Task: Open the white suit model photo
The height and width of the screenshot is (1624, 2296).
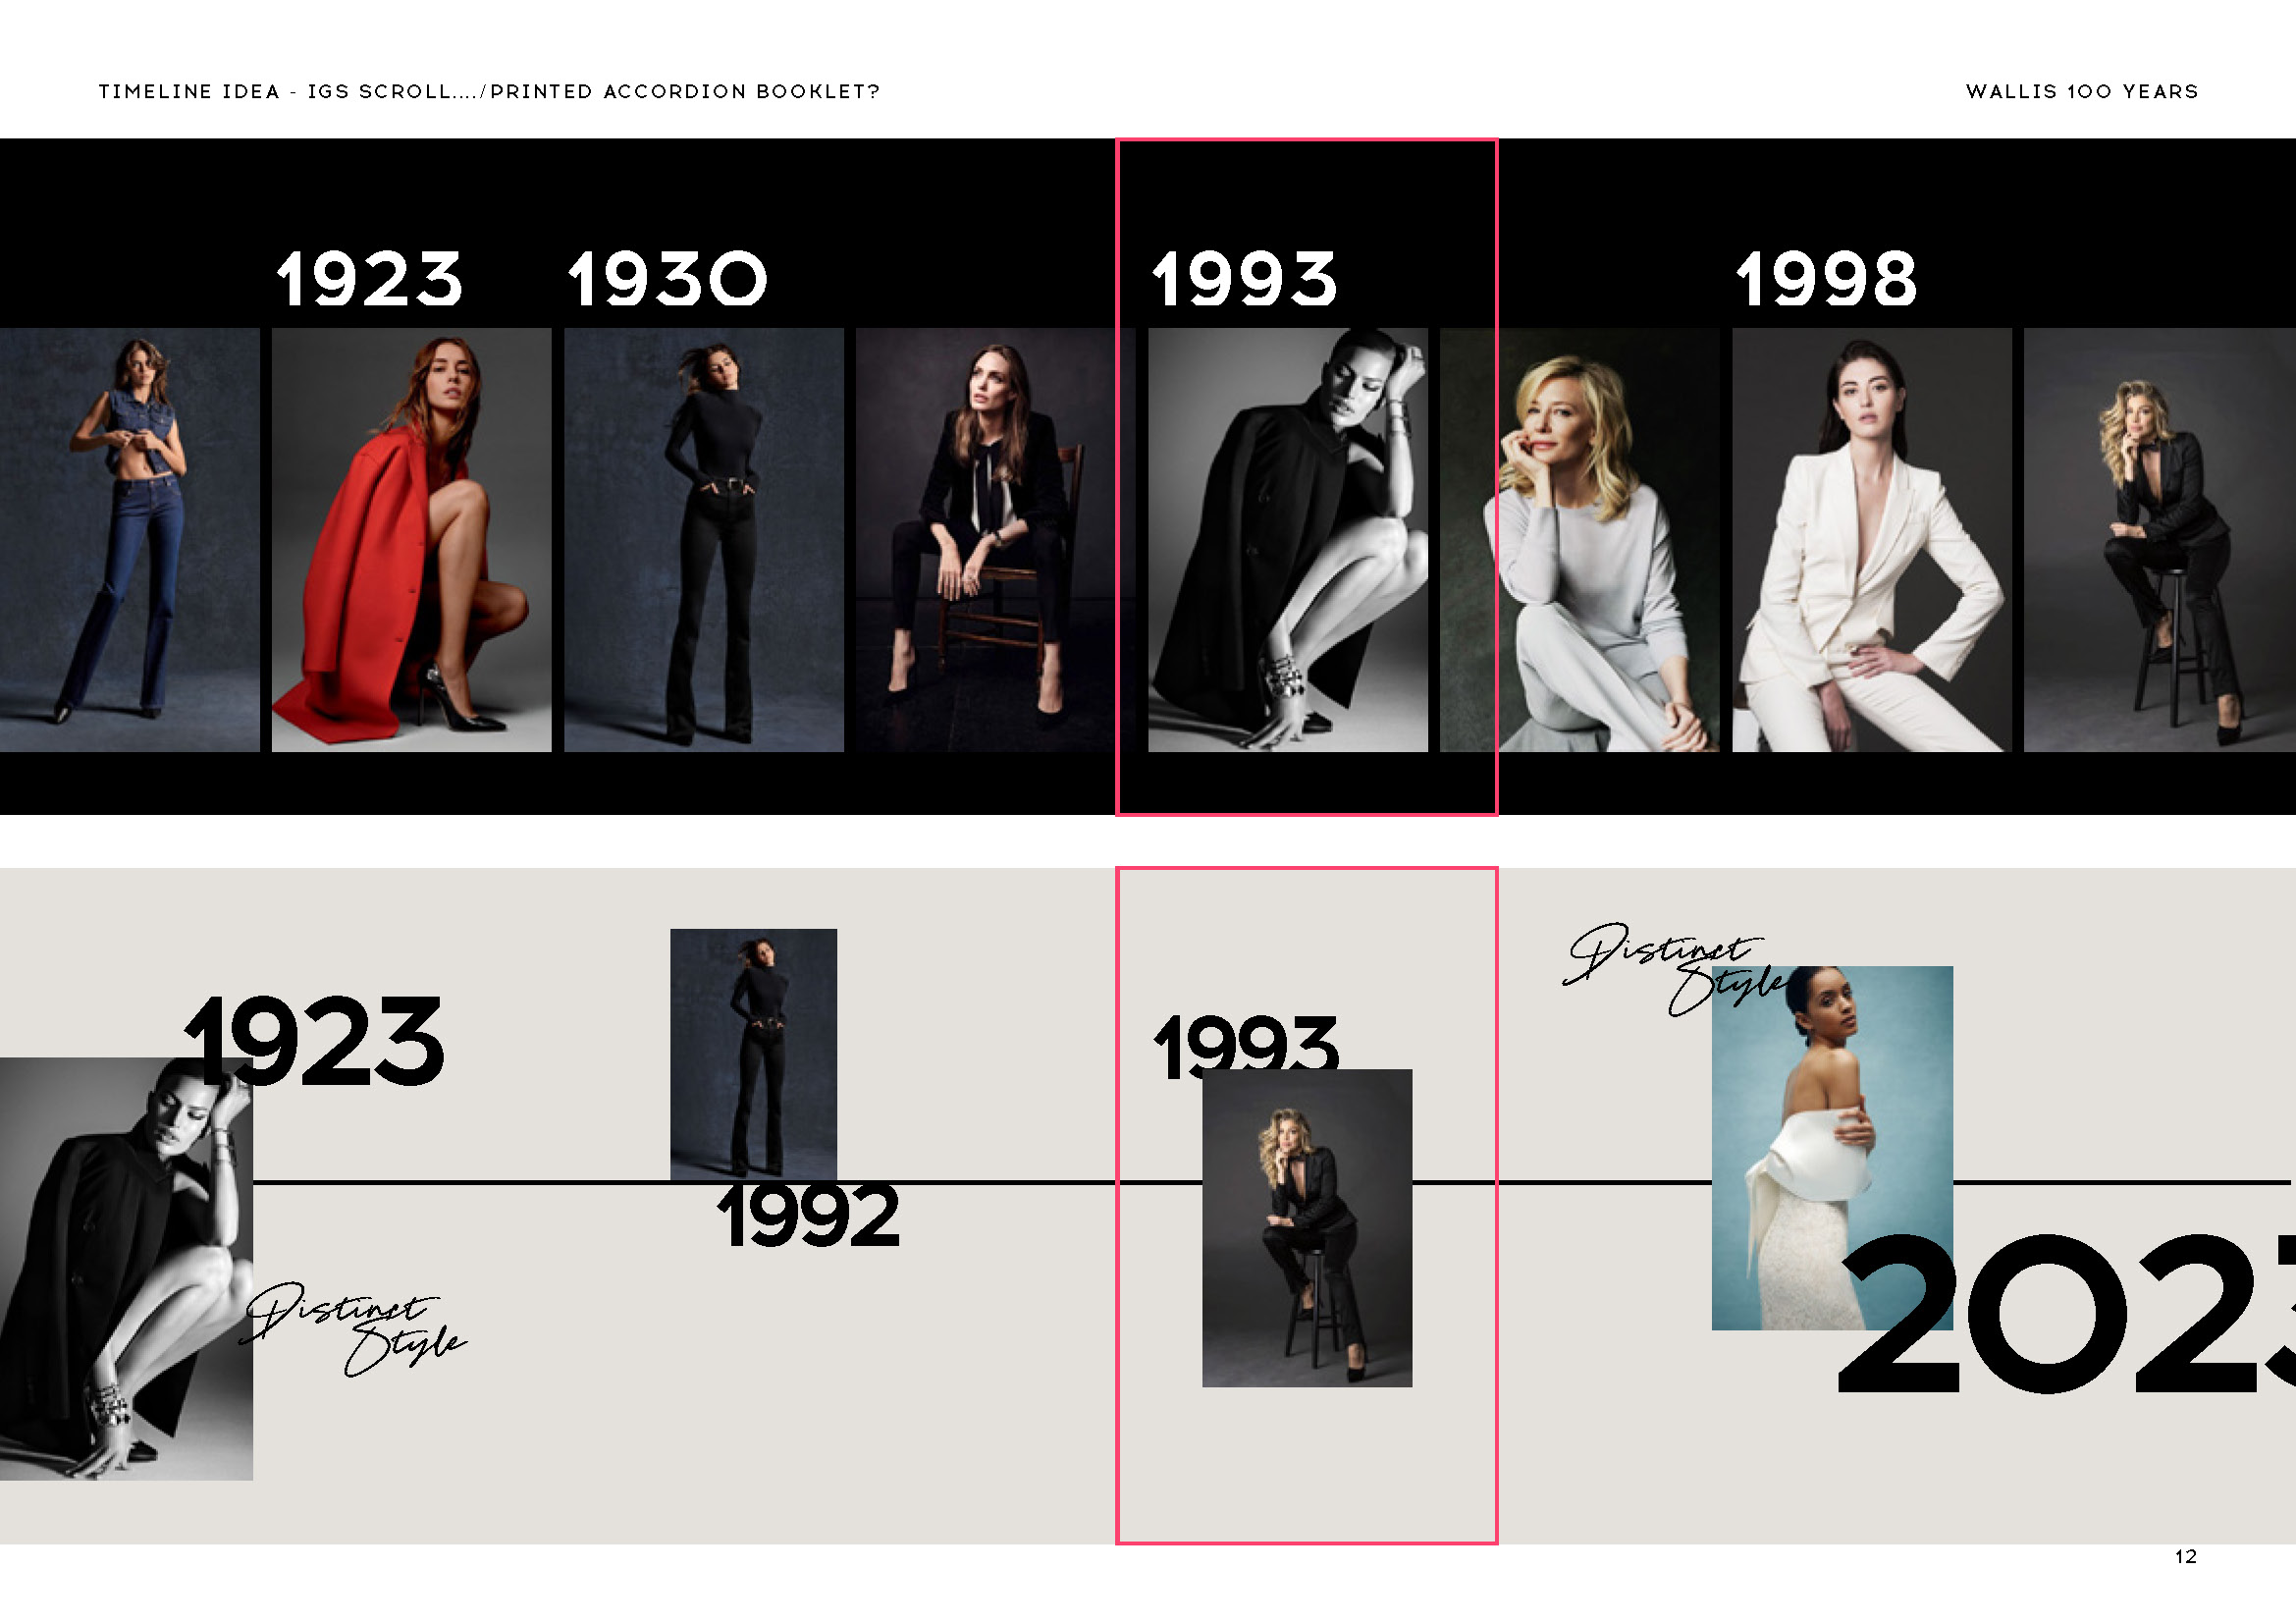Action: (x=1872, y=540)
